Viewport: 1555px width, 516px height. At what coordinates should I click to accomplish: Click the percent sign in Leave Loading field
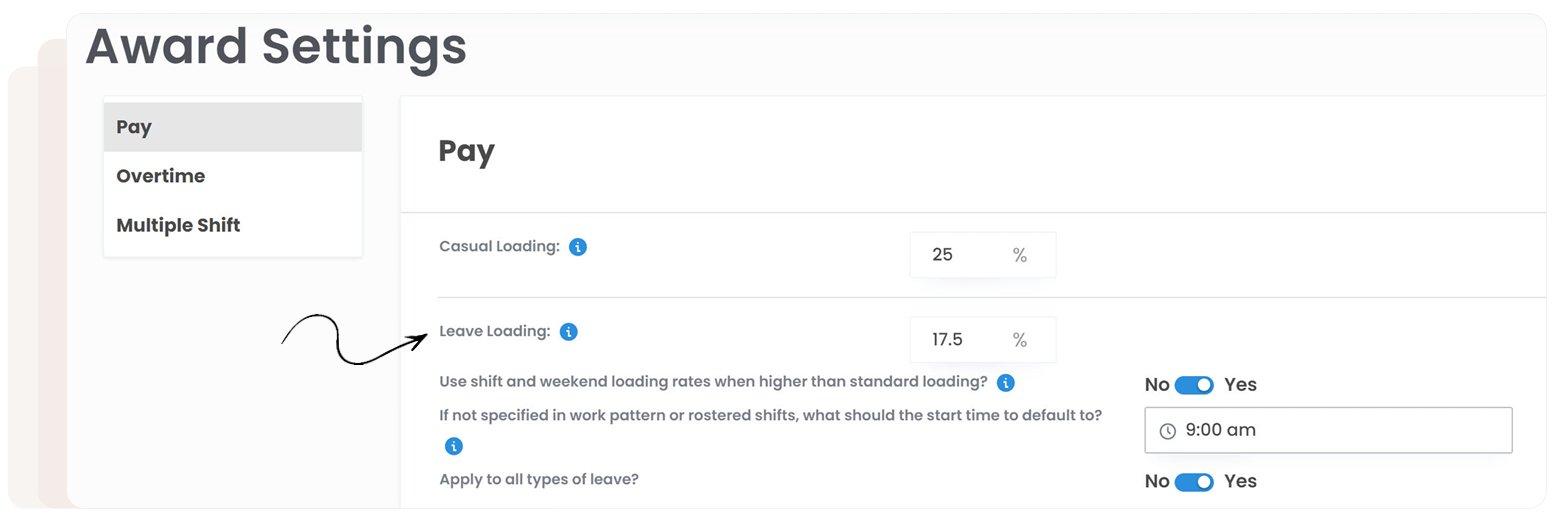pos(1019,340)
